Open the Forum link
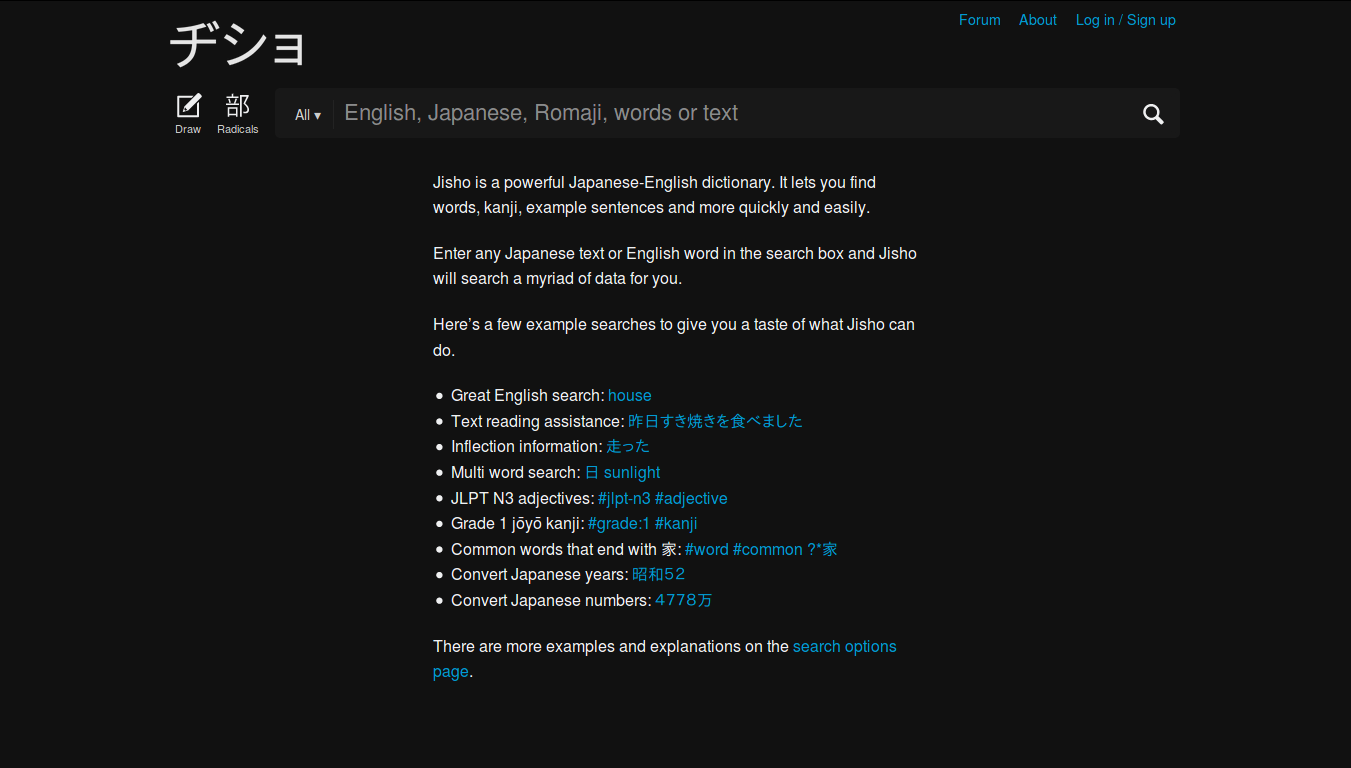1351x768 pixels. 980,20
